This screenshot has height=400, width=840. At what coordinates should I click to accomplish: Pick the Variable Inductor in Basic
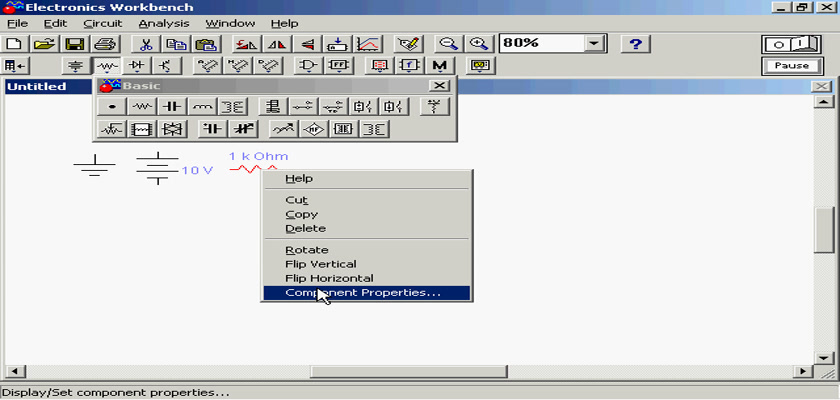[x=283, y=129]
